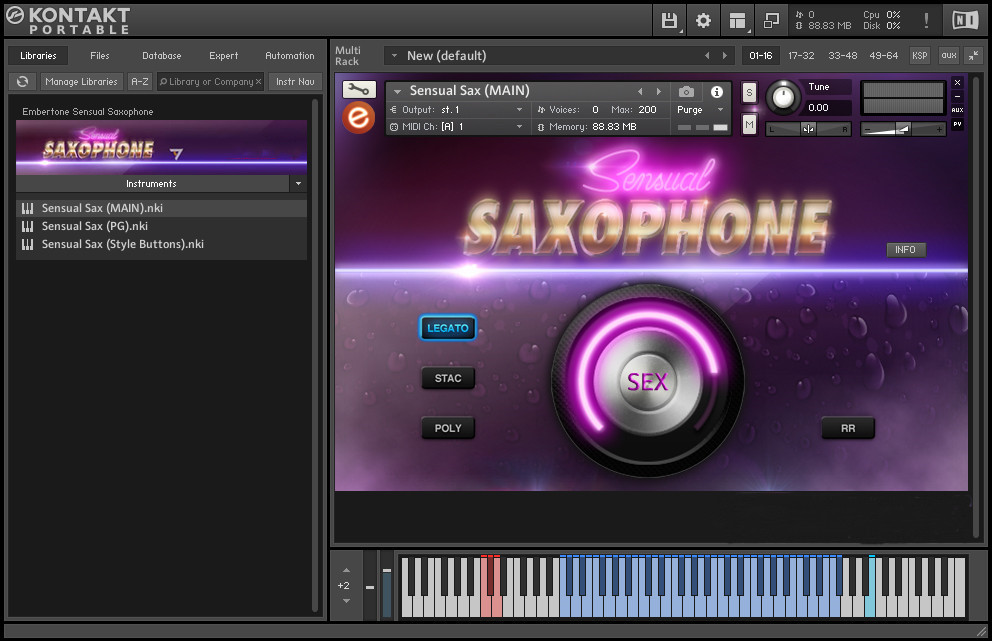Click the minimized view icon in header
Screen dimensions: 992x641
click(771, 21)
